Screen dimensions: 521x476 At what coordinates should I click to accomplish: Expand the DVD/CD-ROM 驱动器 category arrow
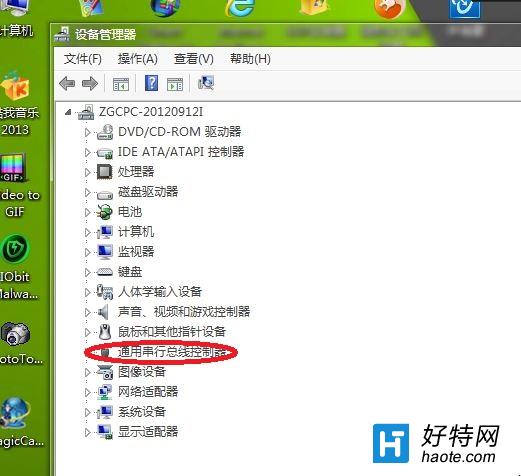click(88, 132)
